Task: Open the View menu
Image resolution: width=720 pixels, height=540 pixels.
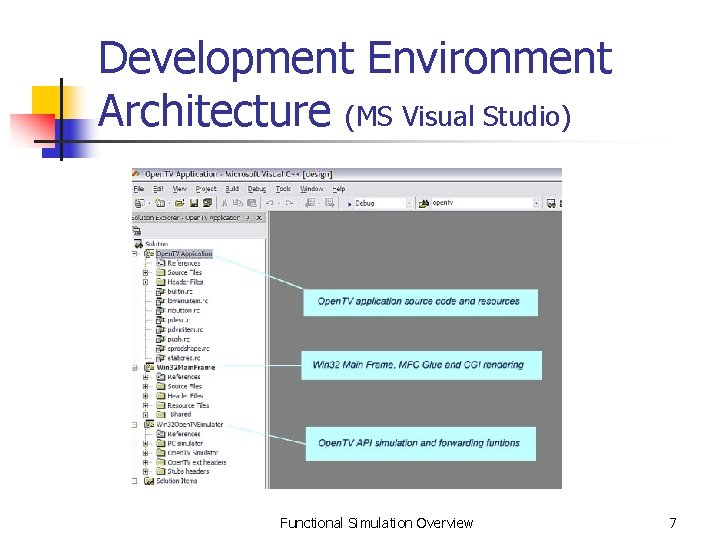Action: pos(180,189)
